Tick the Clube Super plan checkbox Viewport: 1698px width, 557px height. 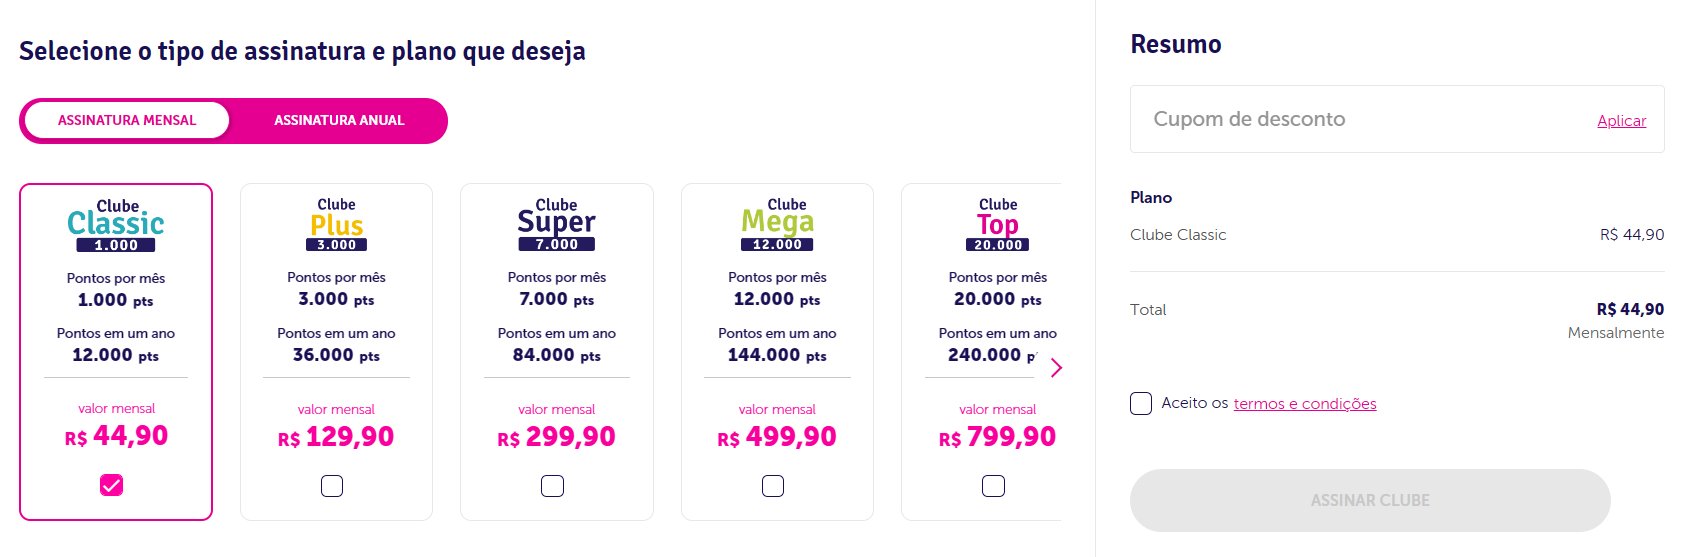[552, 486]
